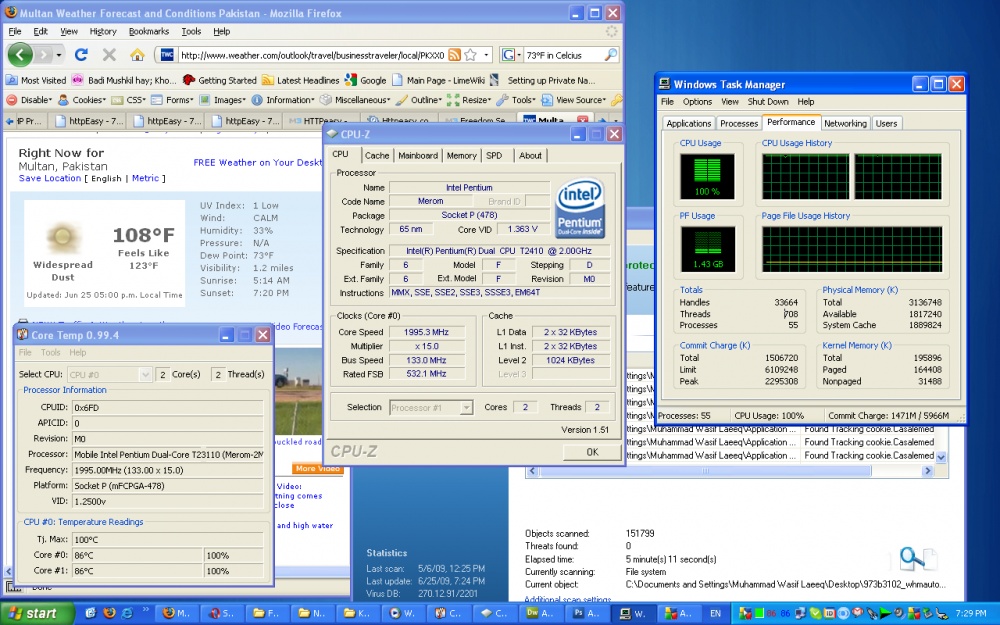The image size is (1000, 625).
Task: Open the Disable dropdown in developer toolbar
Action: click(x=30, y=100)
